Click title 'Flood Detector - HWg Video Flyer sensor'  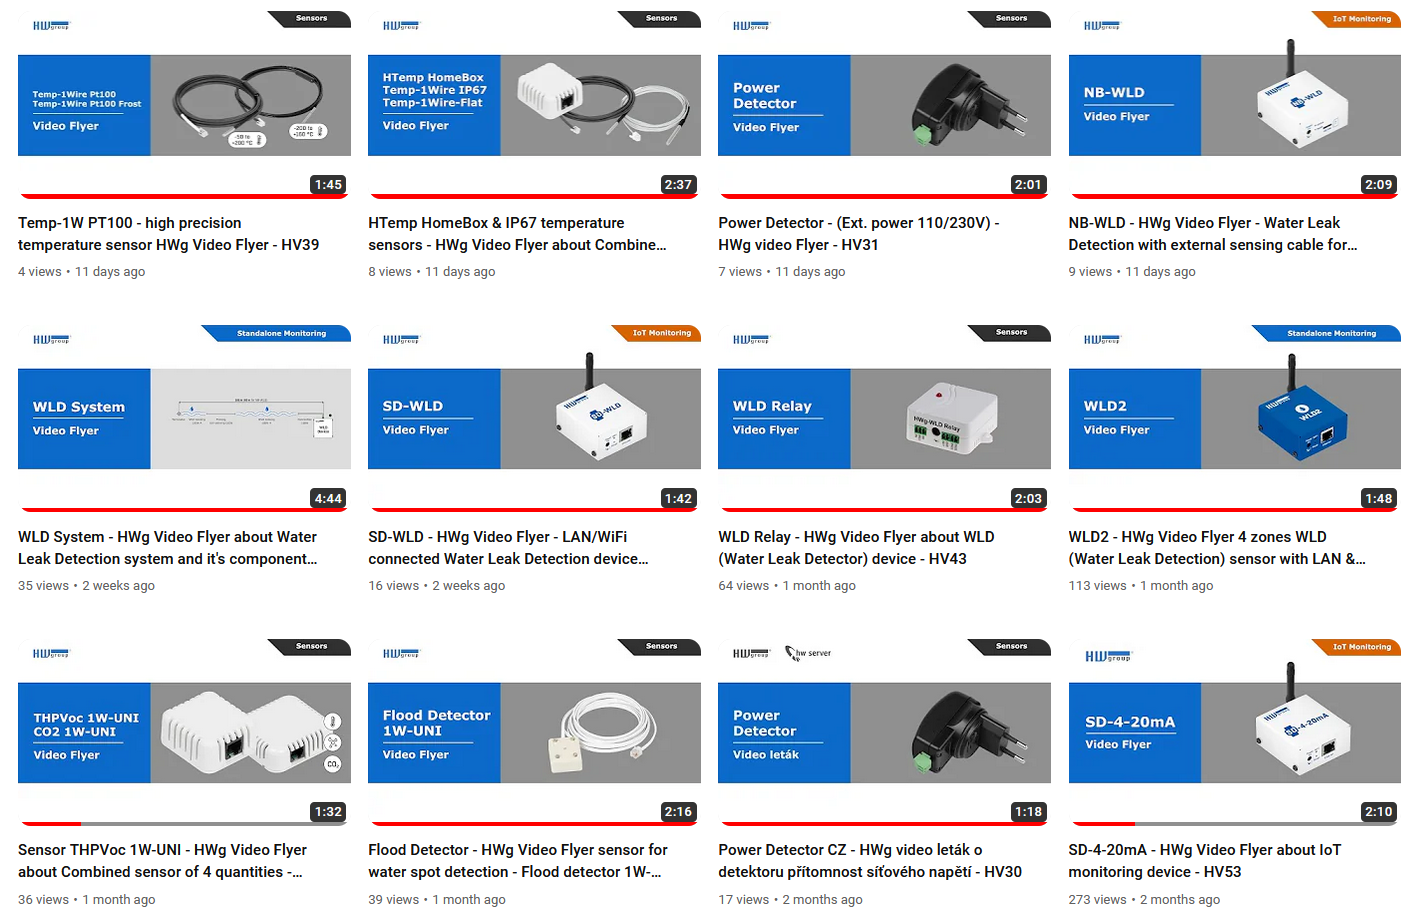click(517, 861)
